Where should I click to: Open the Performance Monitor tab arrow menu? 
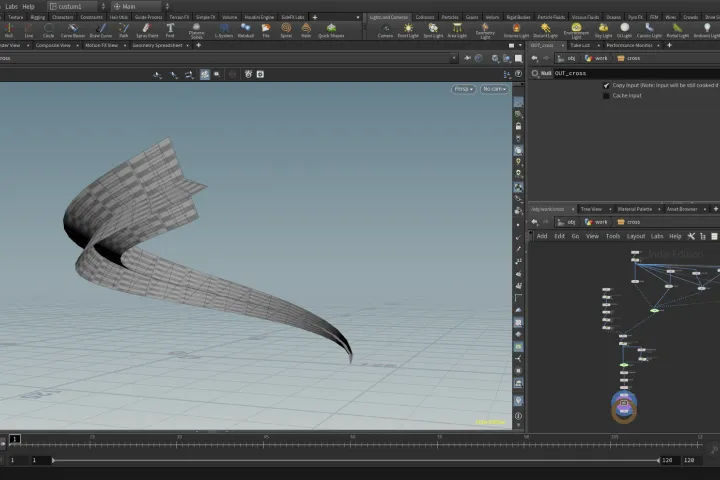[658, 45]
